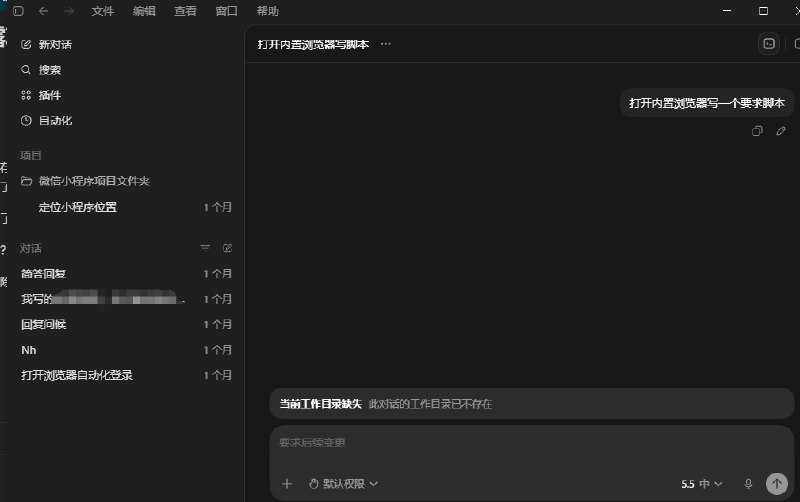The height and width of the screenshot is (502, 800).
Task: Click the filter icon in 对话 header
Action: pyautogui.click(x=205, y=248)
